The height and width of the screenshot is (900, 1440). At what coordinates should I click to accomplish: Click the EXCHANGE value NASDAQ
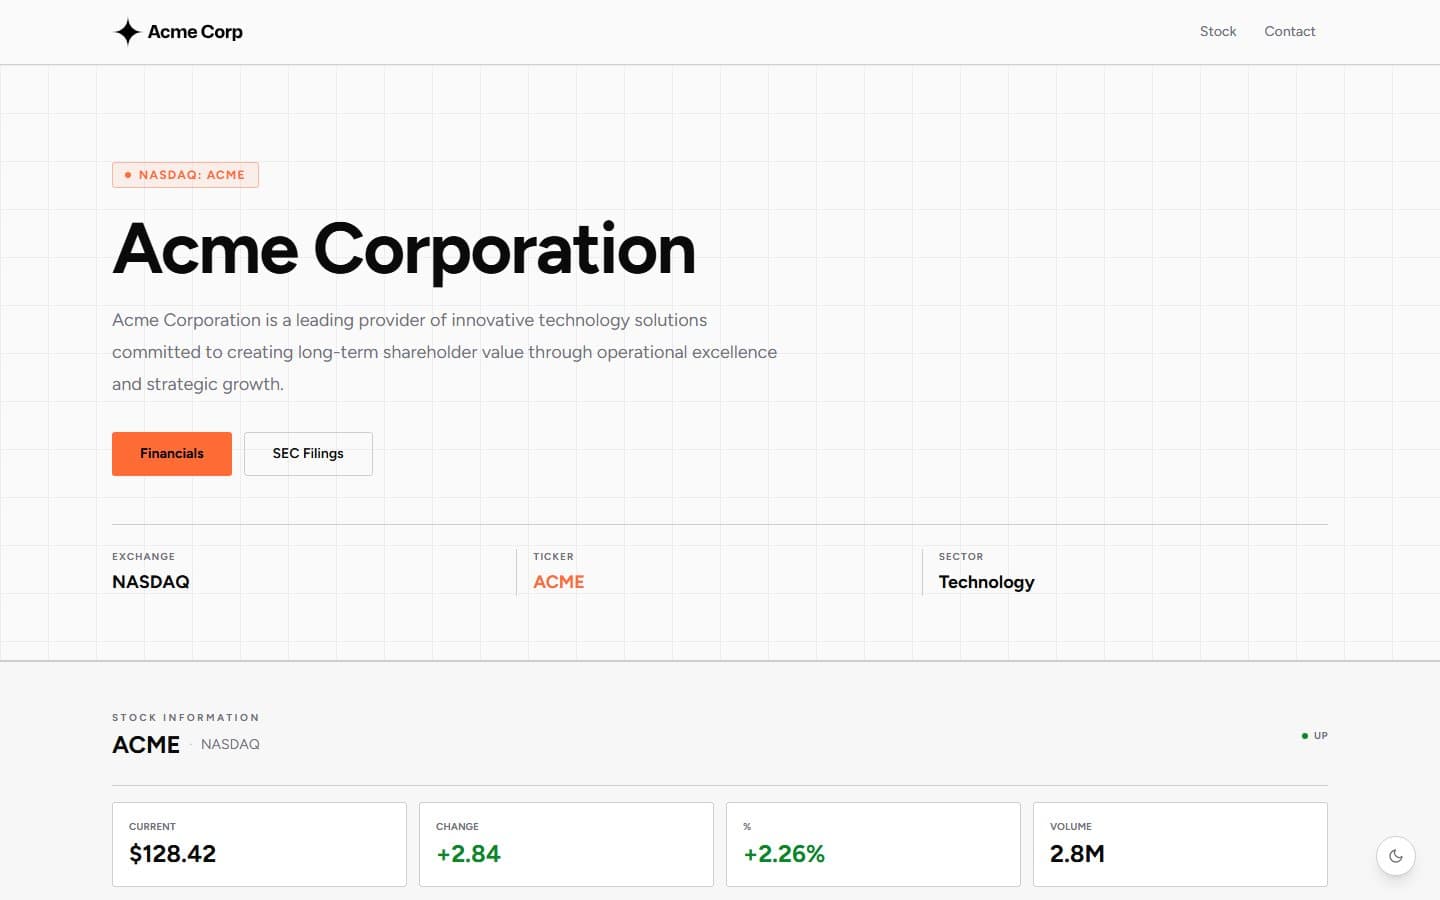coord(151,582)
